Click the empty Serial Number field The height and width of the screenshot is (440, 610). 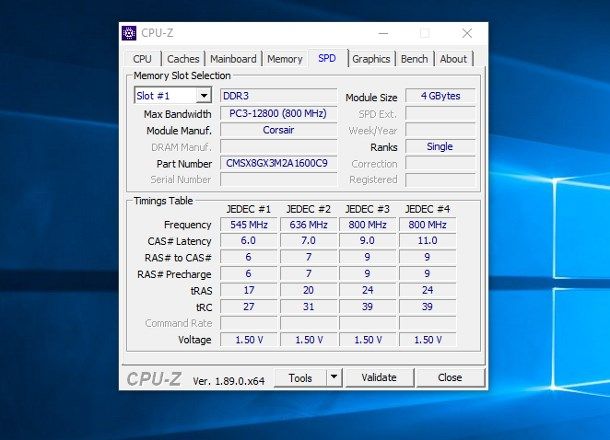279,179
